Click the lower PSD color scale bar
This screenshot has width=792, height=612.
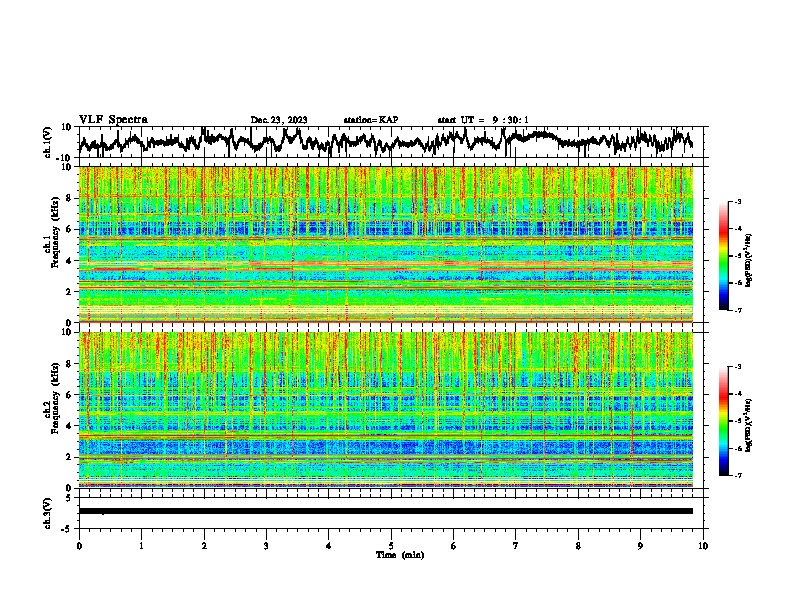[723, 421]
